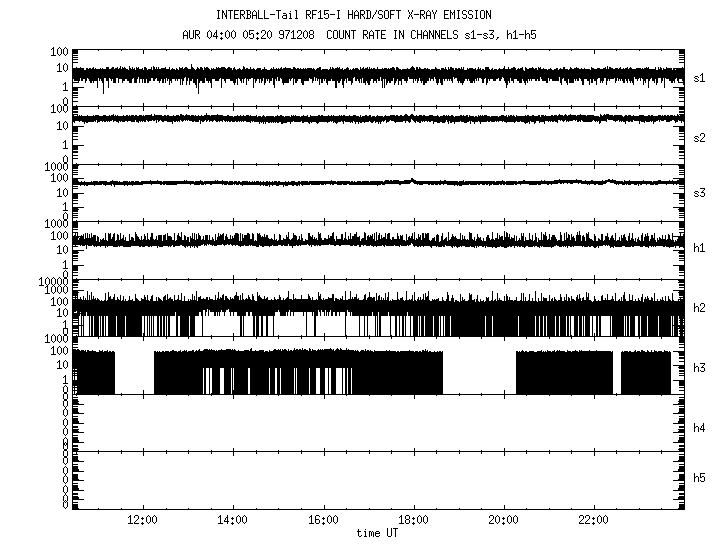Click the s1 channel label

pos(699,77)
